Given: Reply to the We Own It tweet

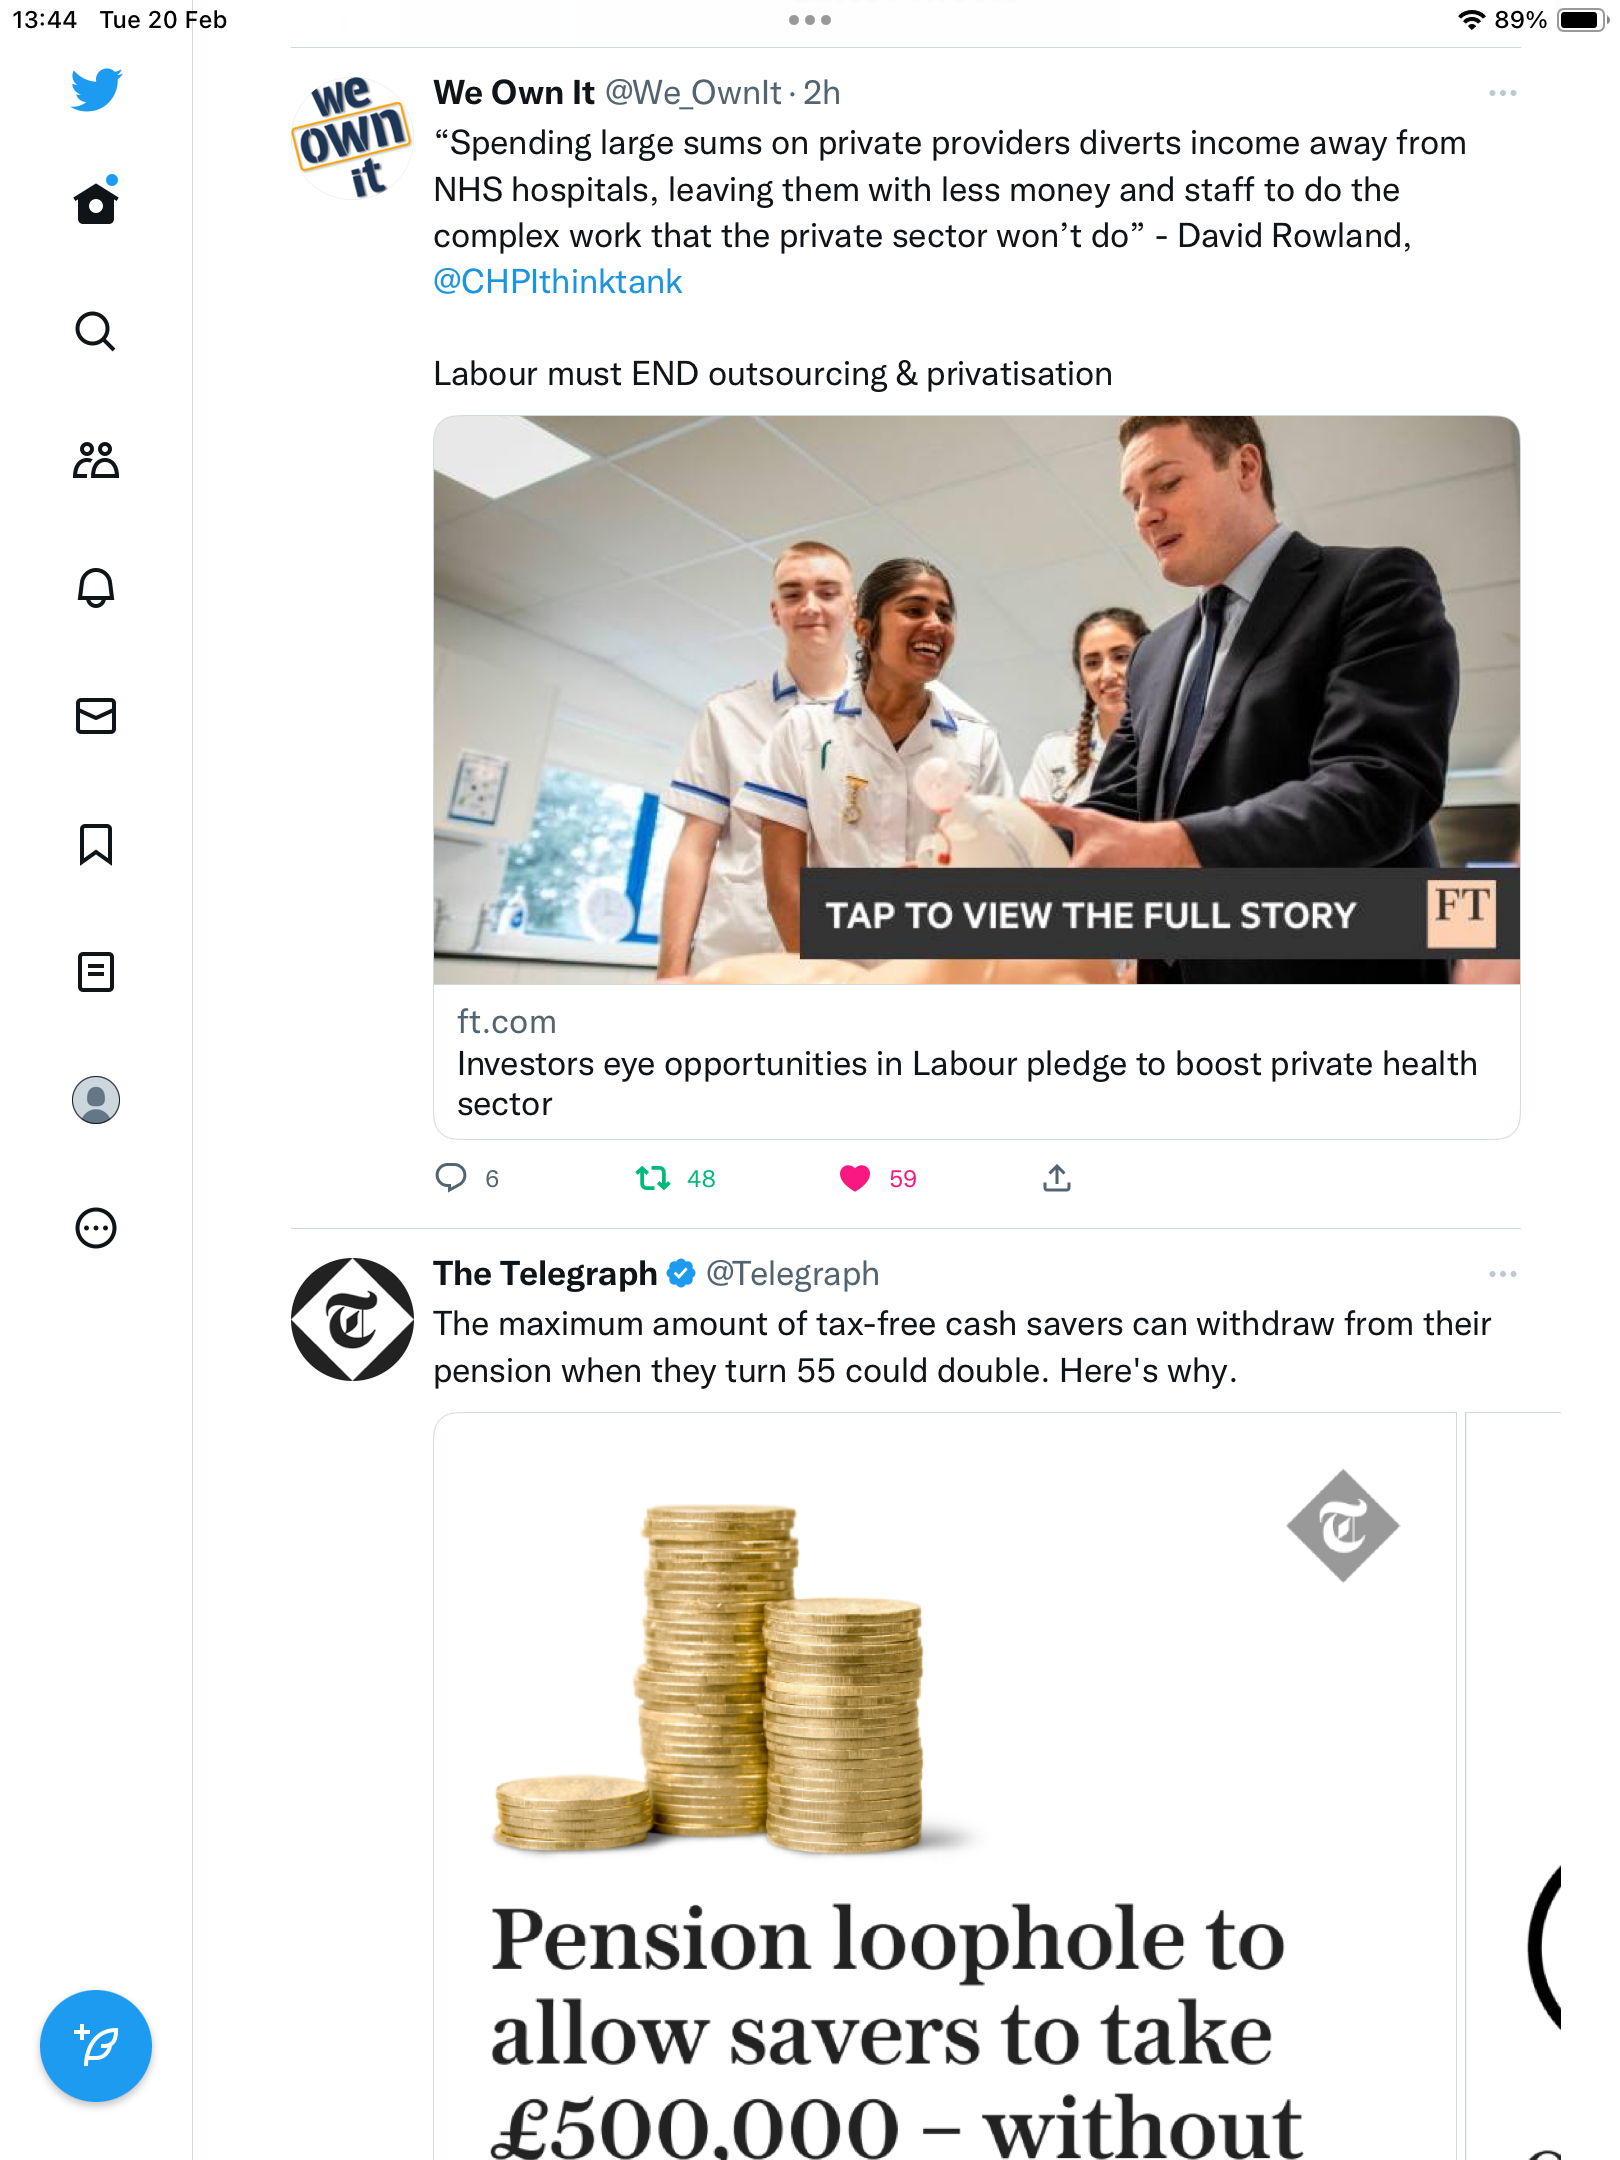Looking at the screenshot, I should (x=451, y=1177).
